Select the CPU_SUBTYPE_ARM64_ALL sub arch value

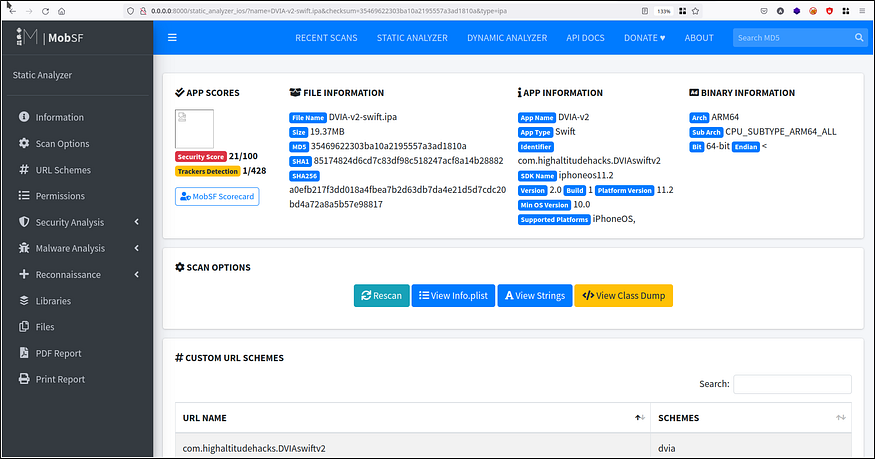[x=781, y=132]
